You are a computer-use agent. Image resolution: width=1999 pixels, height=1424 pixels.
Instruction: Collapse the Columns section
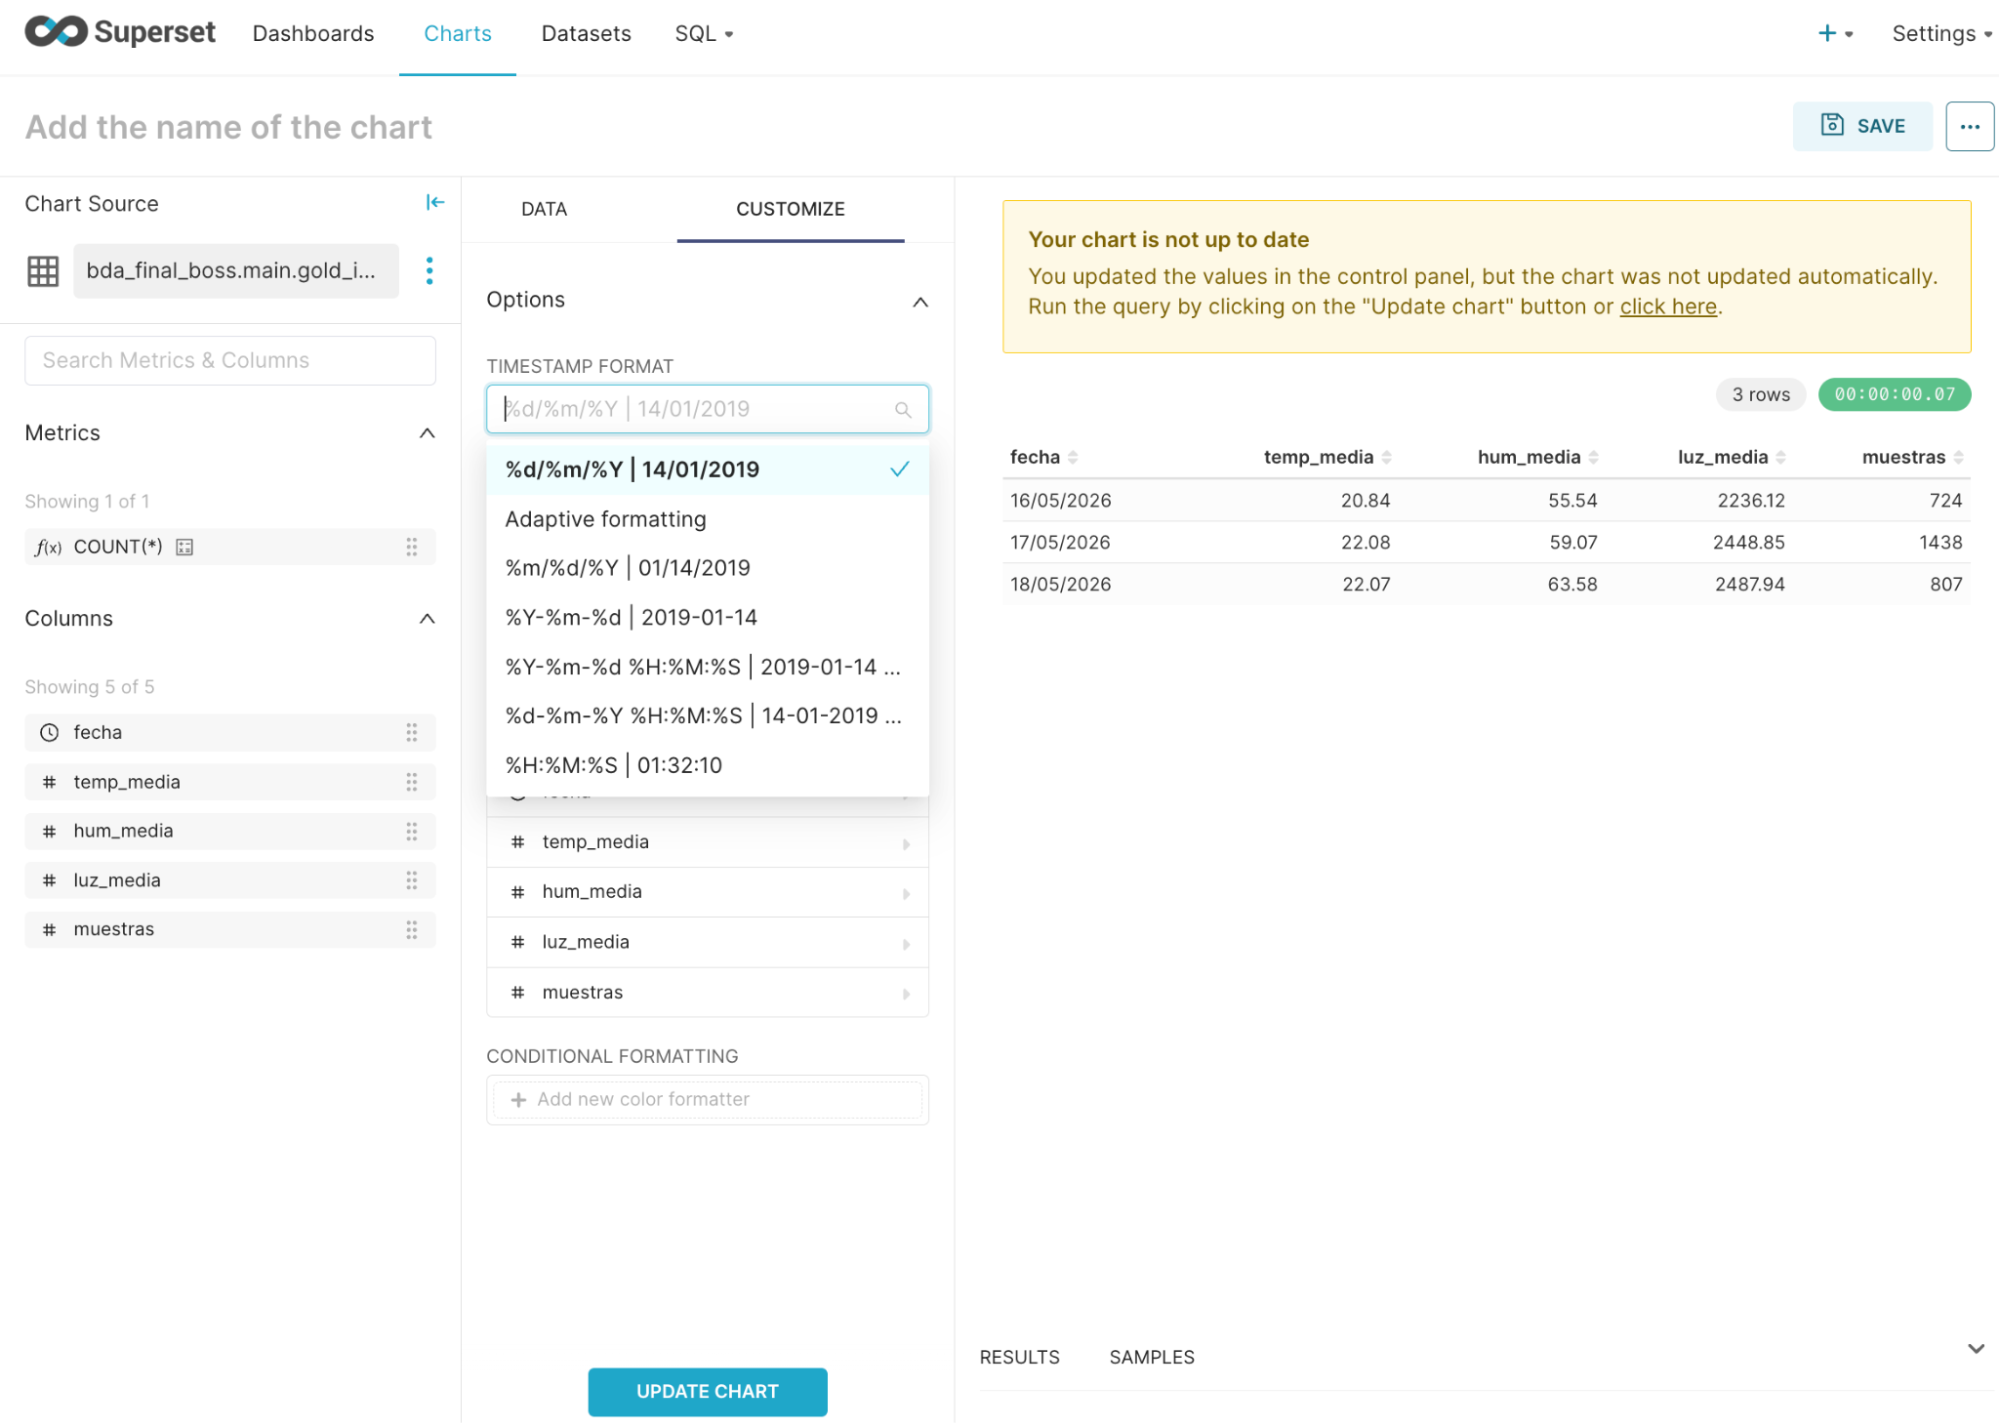427,619
